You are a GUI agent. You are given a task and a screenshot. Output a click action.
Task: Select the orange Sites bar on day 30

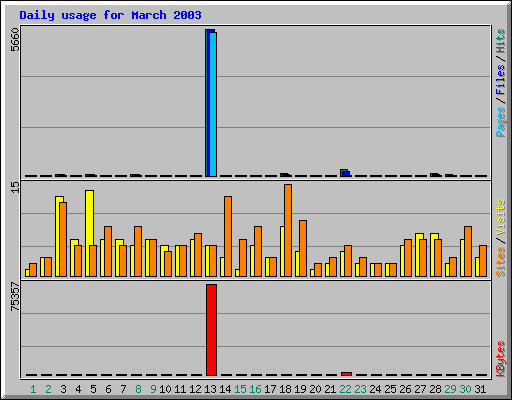(x=468, y=251)
